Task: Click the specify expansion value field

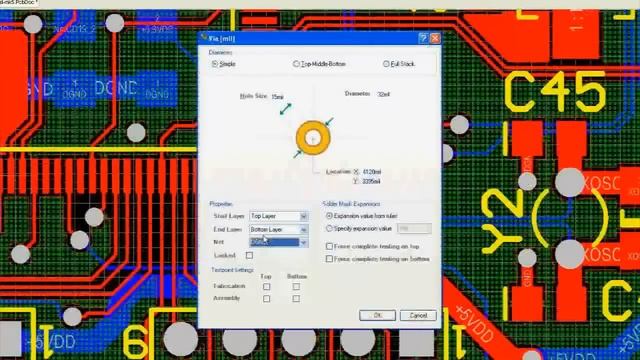Action: (x=414, y=229)
